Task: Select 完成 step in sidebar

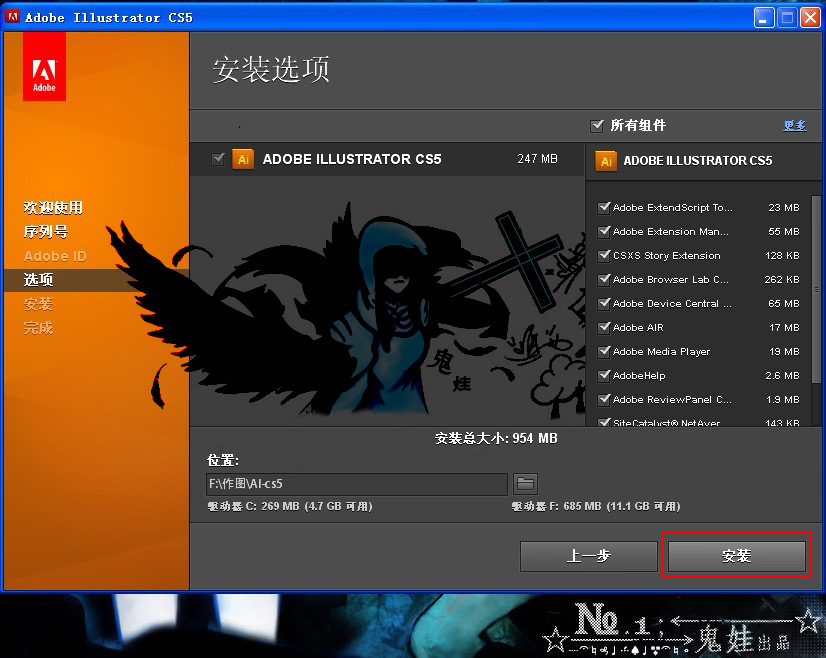Action: coord(38,328)
